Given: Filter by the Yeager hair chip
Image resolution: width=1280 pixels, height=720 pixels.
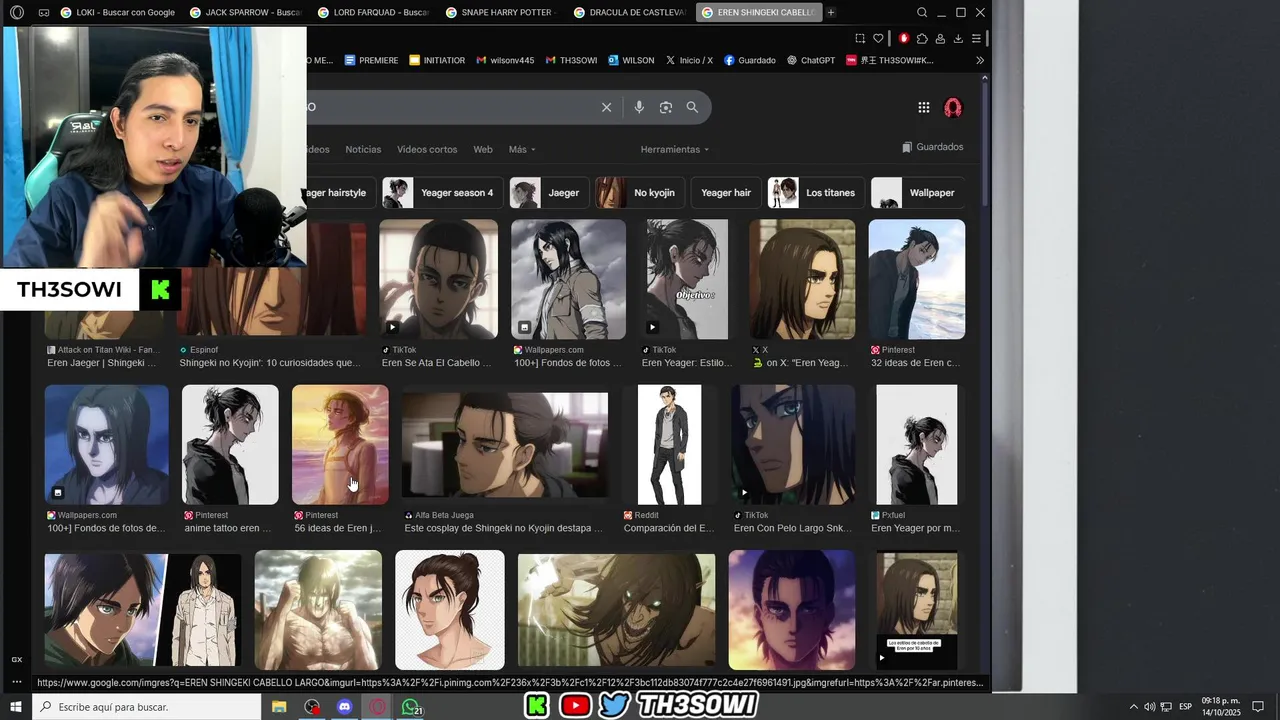Looking at the screenshot, I should [726, 192].
